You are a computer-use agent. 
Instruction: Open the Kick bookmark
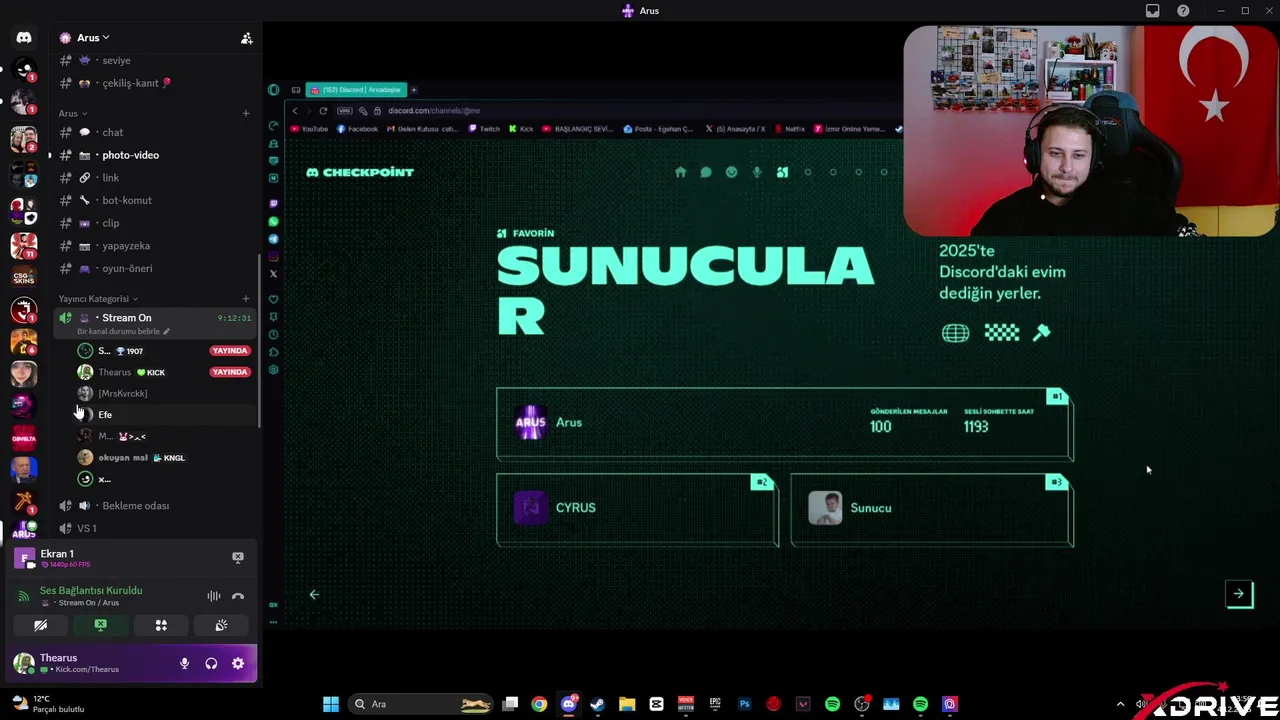tap(521, 129)
